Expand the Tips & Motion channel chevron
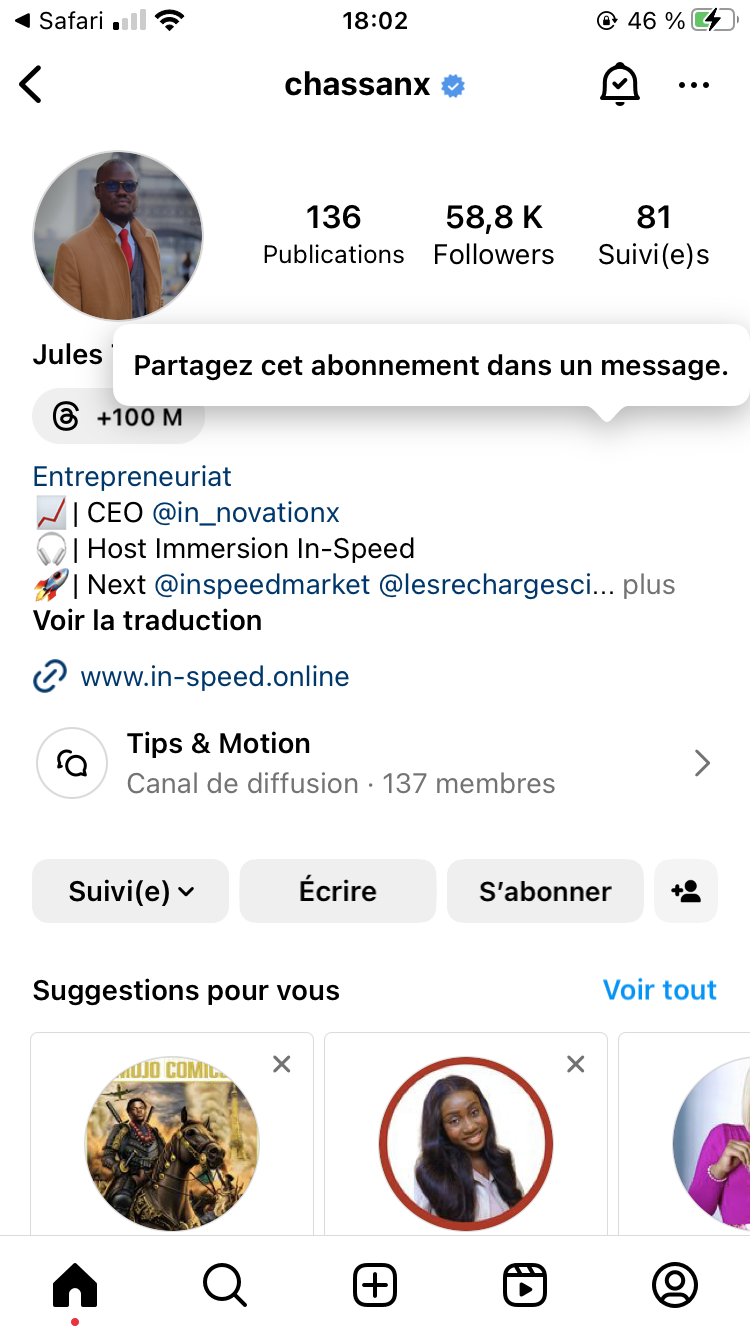The height and width of the screenshot is (1334, 750). 702,764
